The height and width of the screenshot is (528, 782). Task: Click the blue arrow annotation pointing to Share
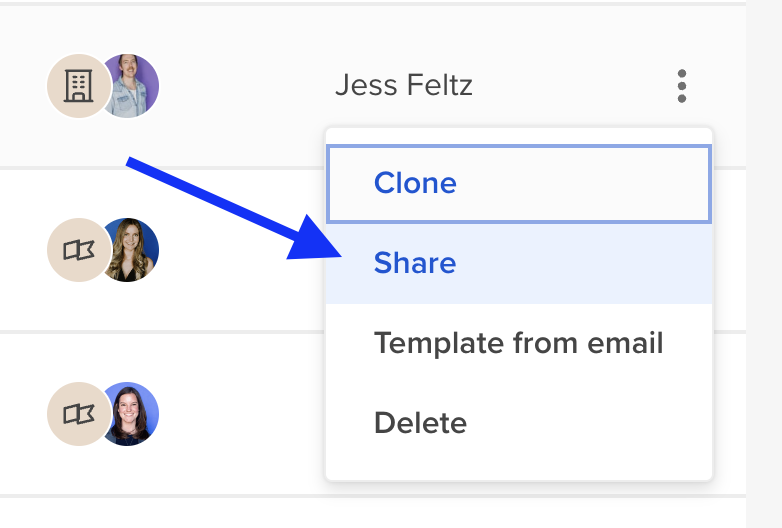point(234,208)
